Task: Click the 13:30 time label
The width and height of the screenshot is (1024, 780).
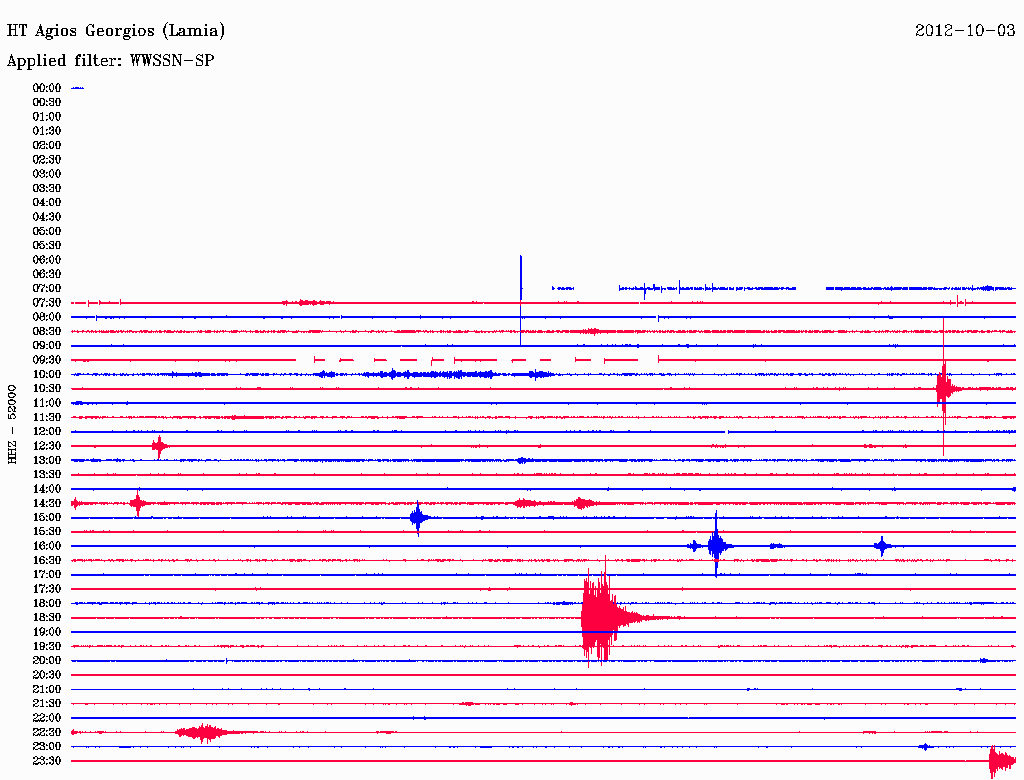Action: tap(47, 474)
